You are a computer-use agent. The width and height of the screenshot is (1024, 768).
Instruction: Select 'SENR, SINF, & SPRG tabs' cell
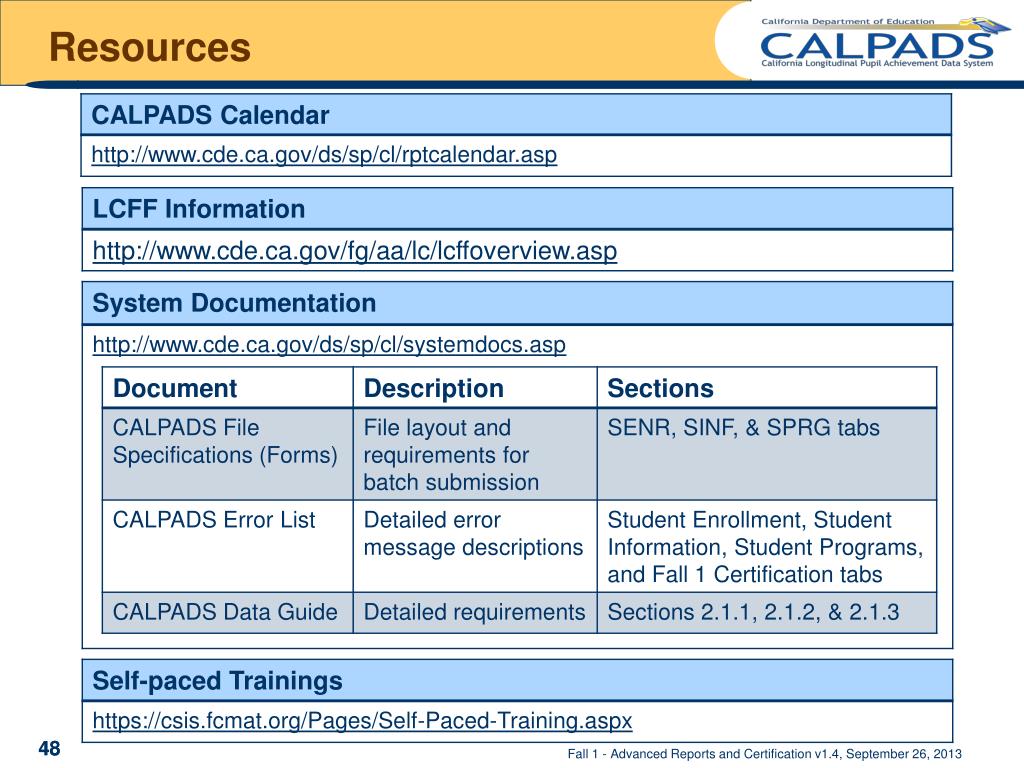(x=767, y=455)
